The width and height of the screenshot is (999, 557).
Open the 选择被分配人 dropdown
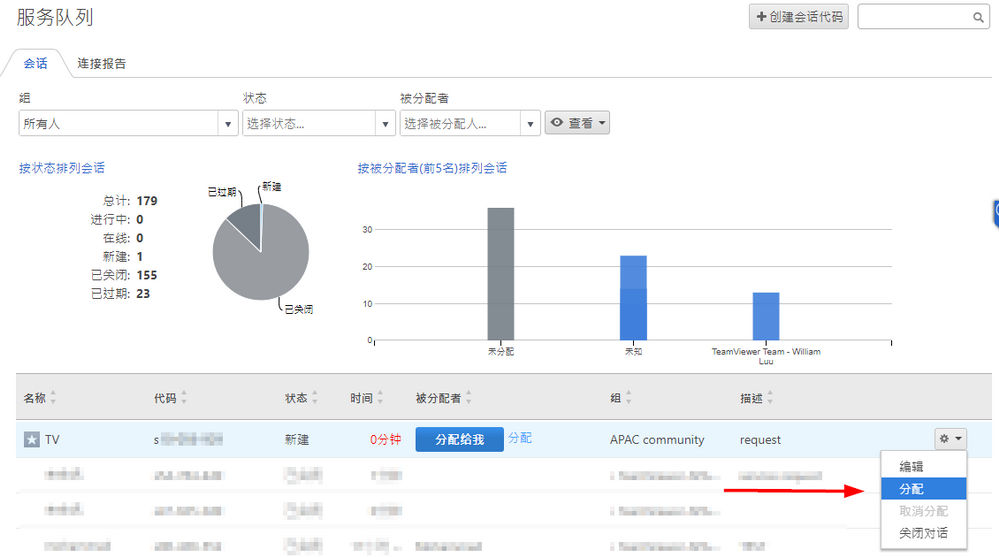pyautogui.click(x=470, y=123)
